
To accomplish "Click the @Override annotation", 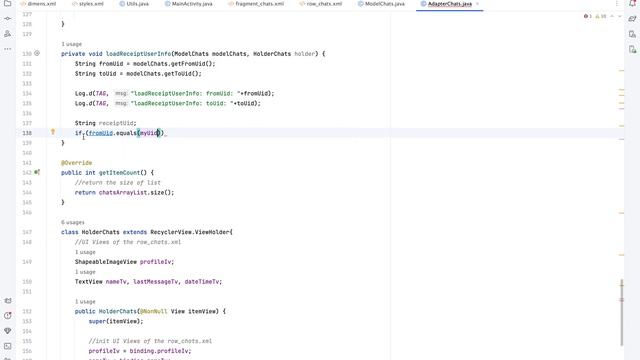I will pos(76,163).
